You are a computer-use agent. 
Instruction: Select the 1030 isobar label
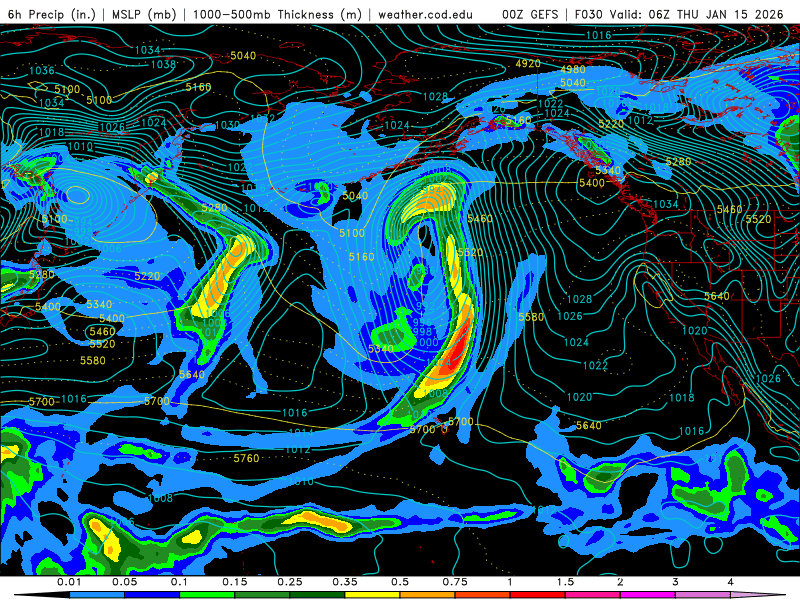pyautogui.click(x=228, y=125)
